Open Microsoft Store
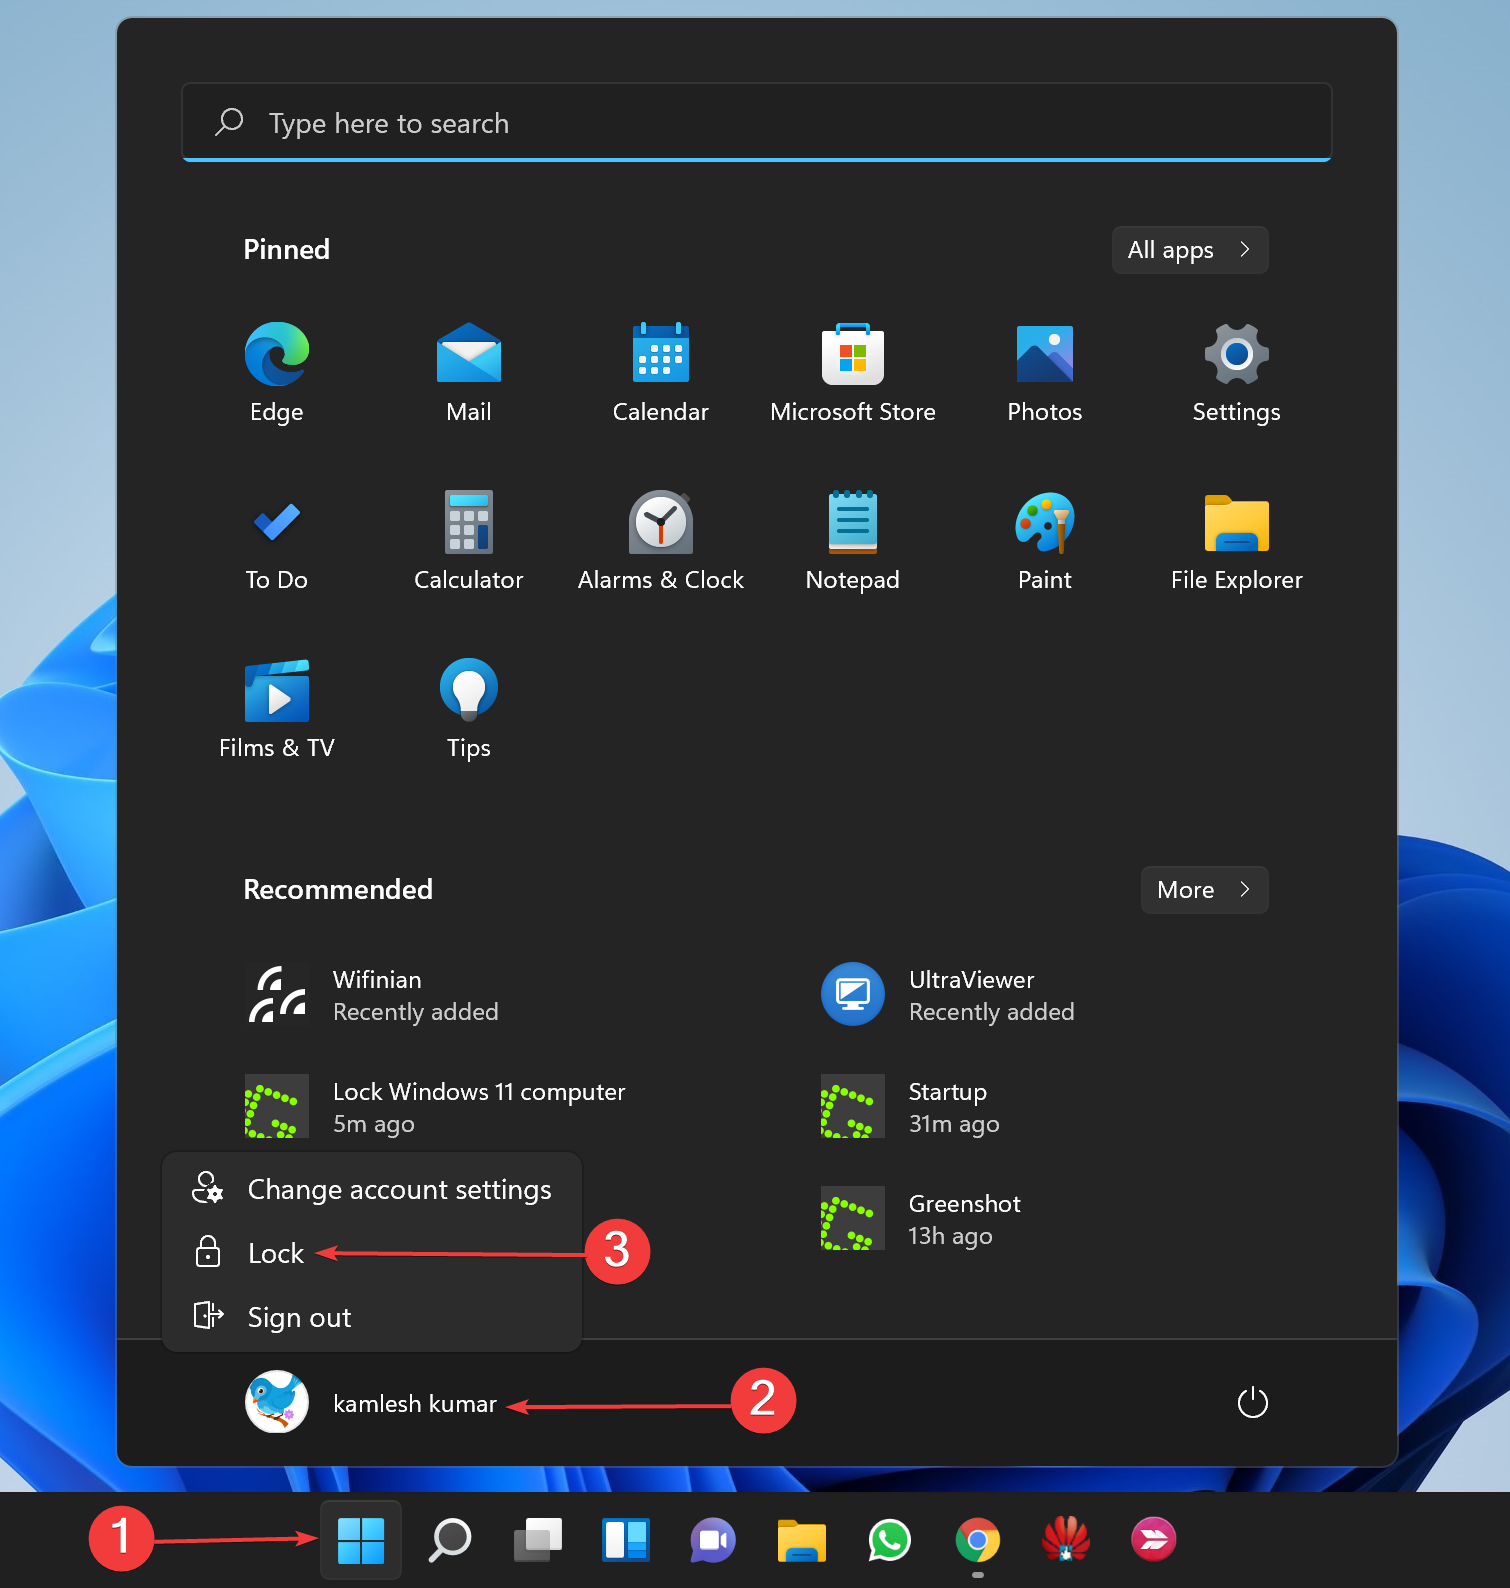1510x1588 pixels. (x=853, y=373)
